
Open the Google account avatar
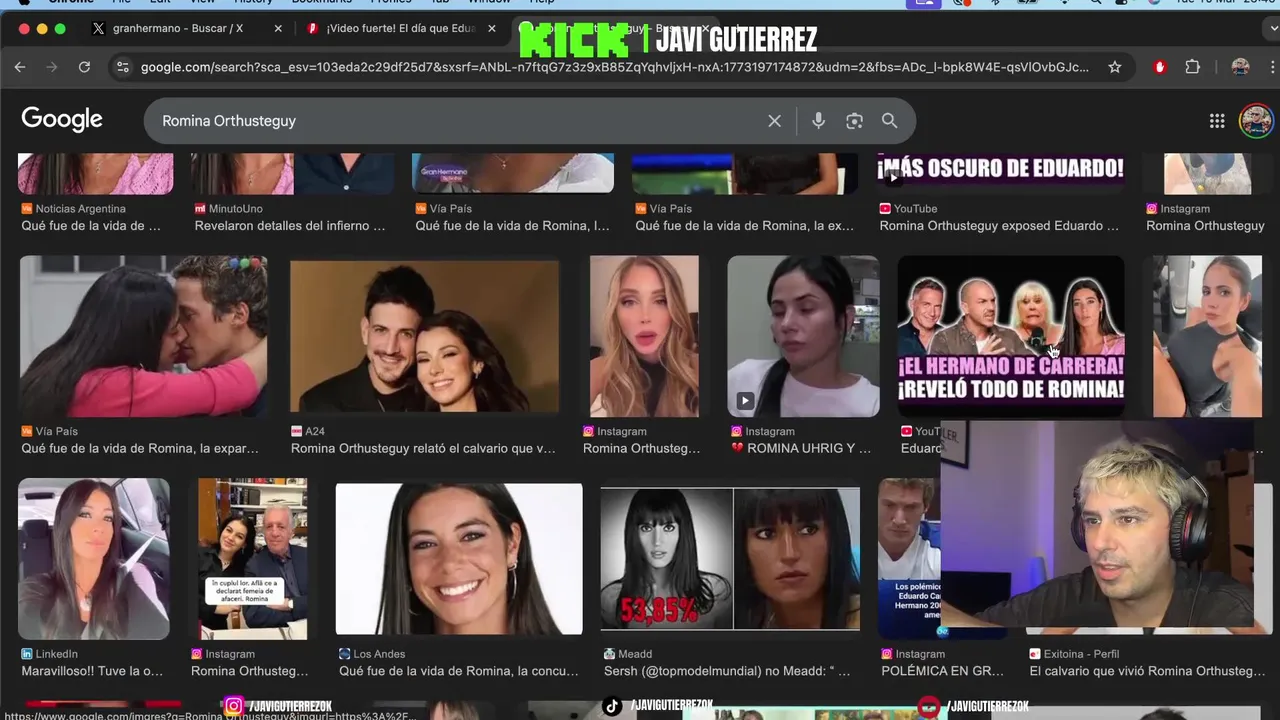pyautogui.click(x=1256, y=121)
